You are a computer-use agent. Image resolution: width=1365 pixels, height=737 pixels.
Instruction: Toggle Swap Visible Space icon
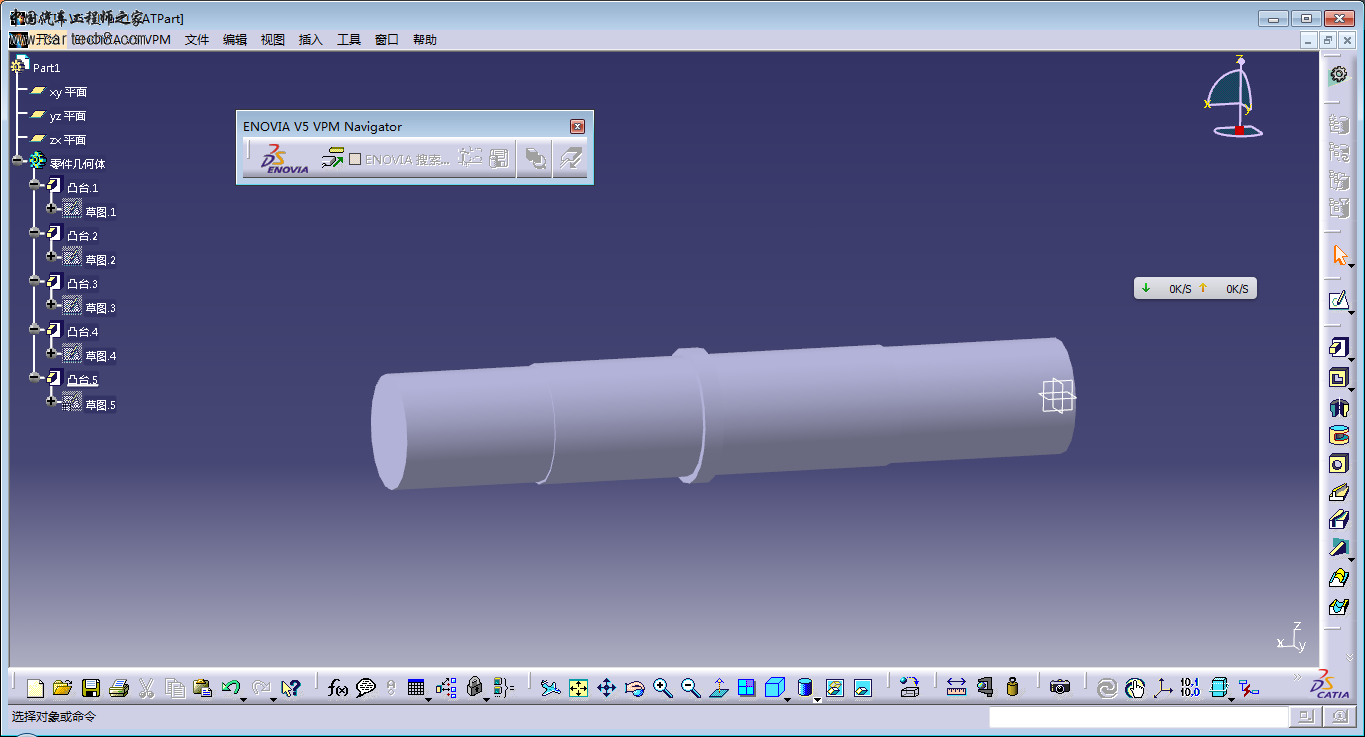[x=863, y=688]
